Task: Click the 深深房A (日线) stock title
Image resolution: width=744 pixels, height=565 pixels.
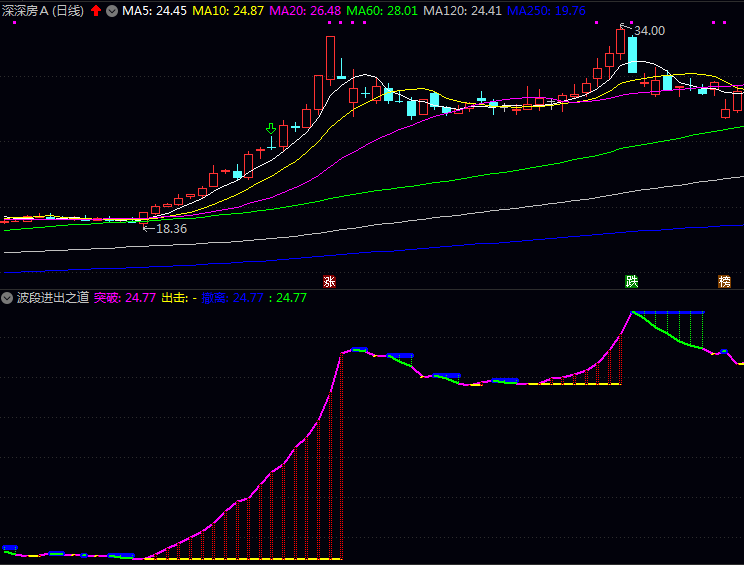Action: tap(43, 10)
